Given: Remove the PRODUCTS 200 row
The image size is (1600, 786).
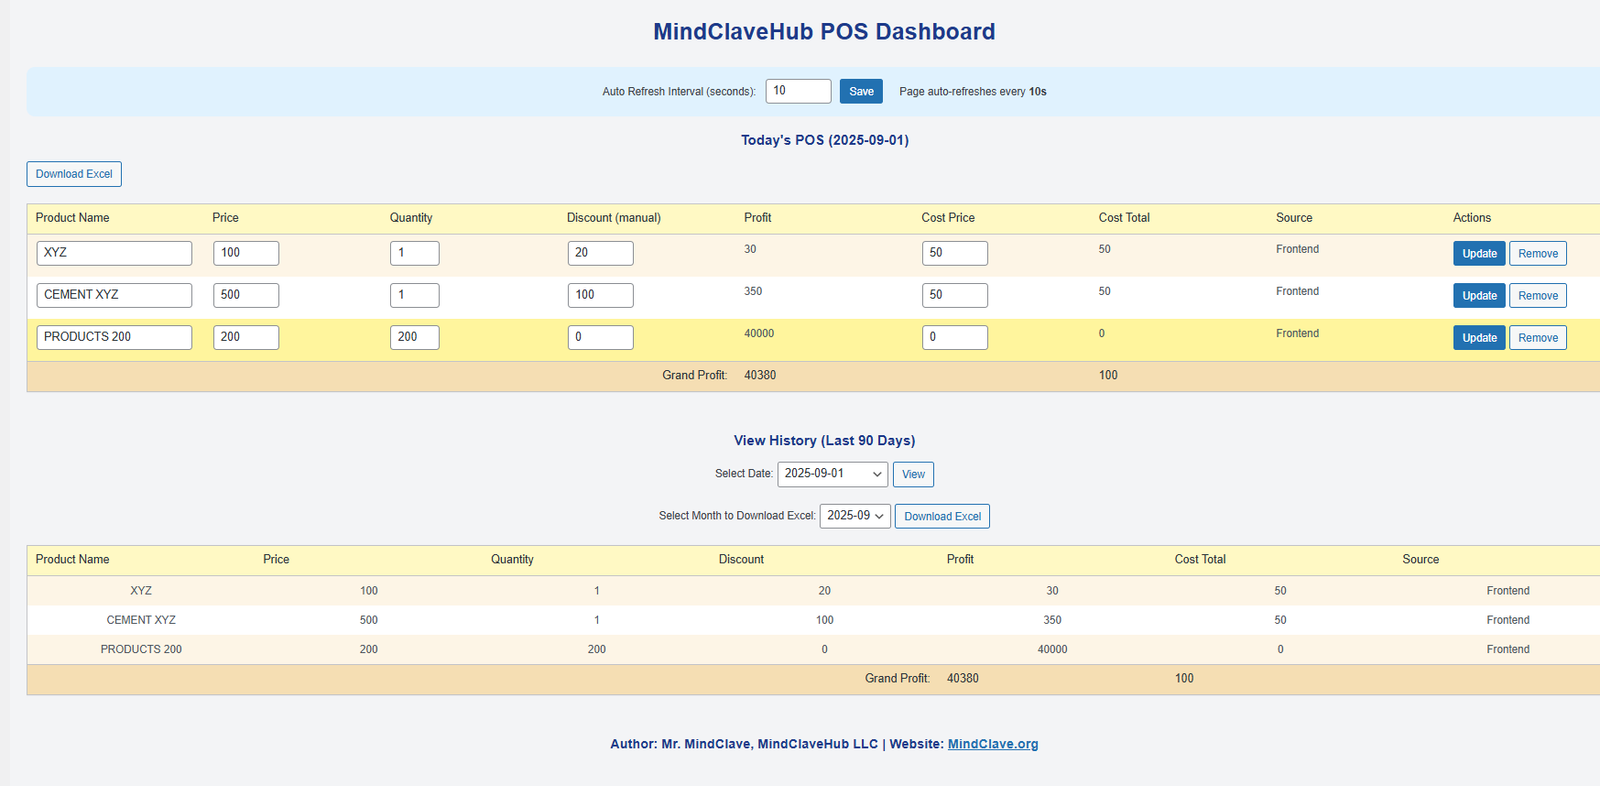Looking at the screenshot, I should click(1537, 338).
